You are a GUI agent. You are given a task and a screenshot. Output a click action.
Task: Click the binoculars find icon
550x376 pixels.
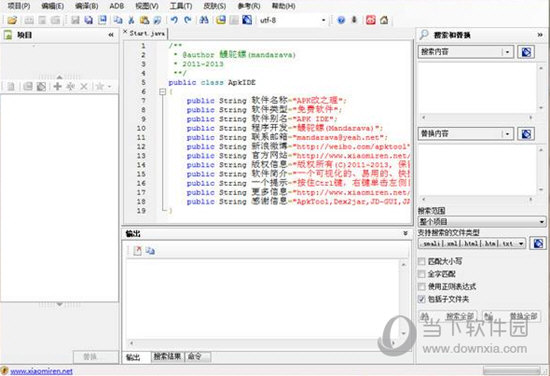click(x=204, y=20)
